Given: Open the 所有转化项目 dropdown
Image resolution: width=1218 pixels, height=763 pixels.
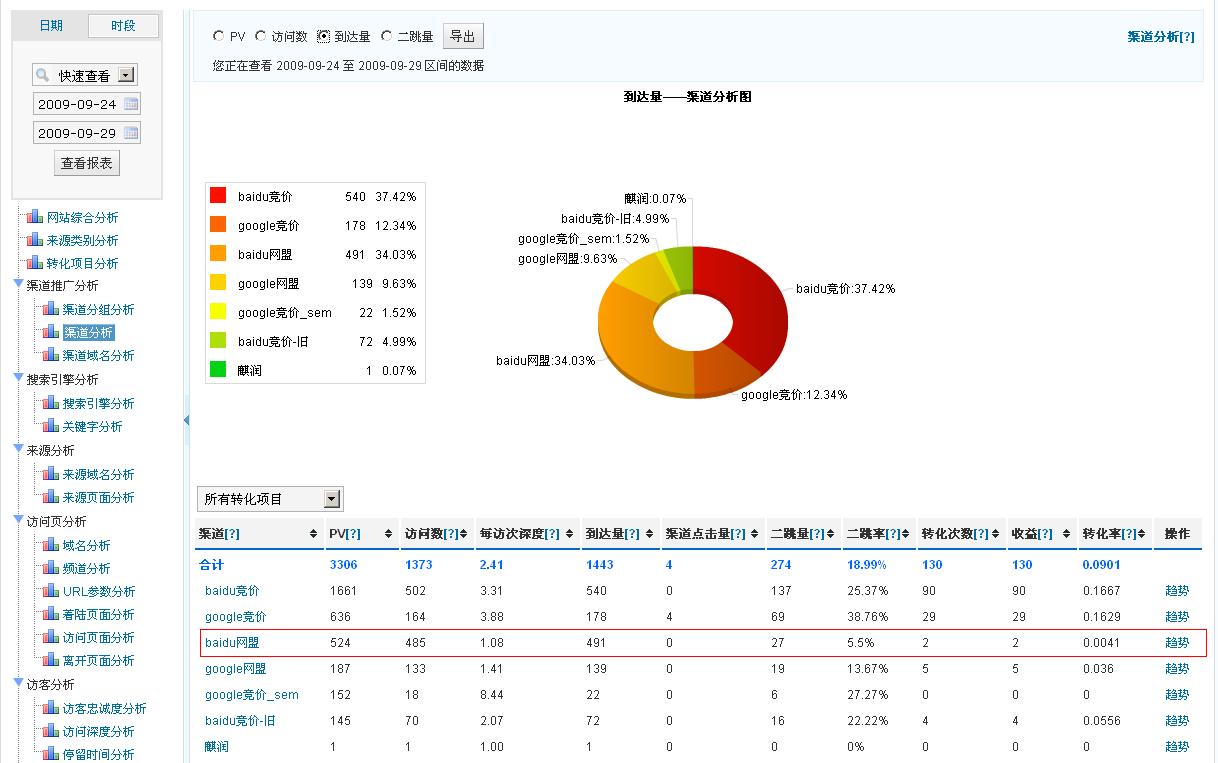Looking at the screenshot, I should click(x=332, y=499).
